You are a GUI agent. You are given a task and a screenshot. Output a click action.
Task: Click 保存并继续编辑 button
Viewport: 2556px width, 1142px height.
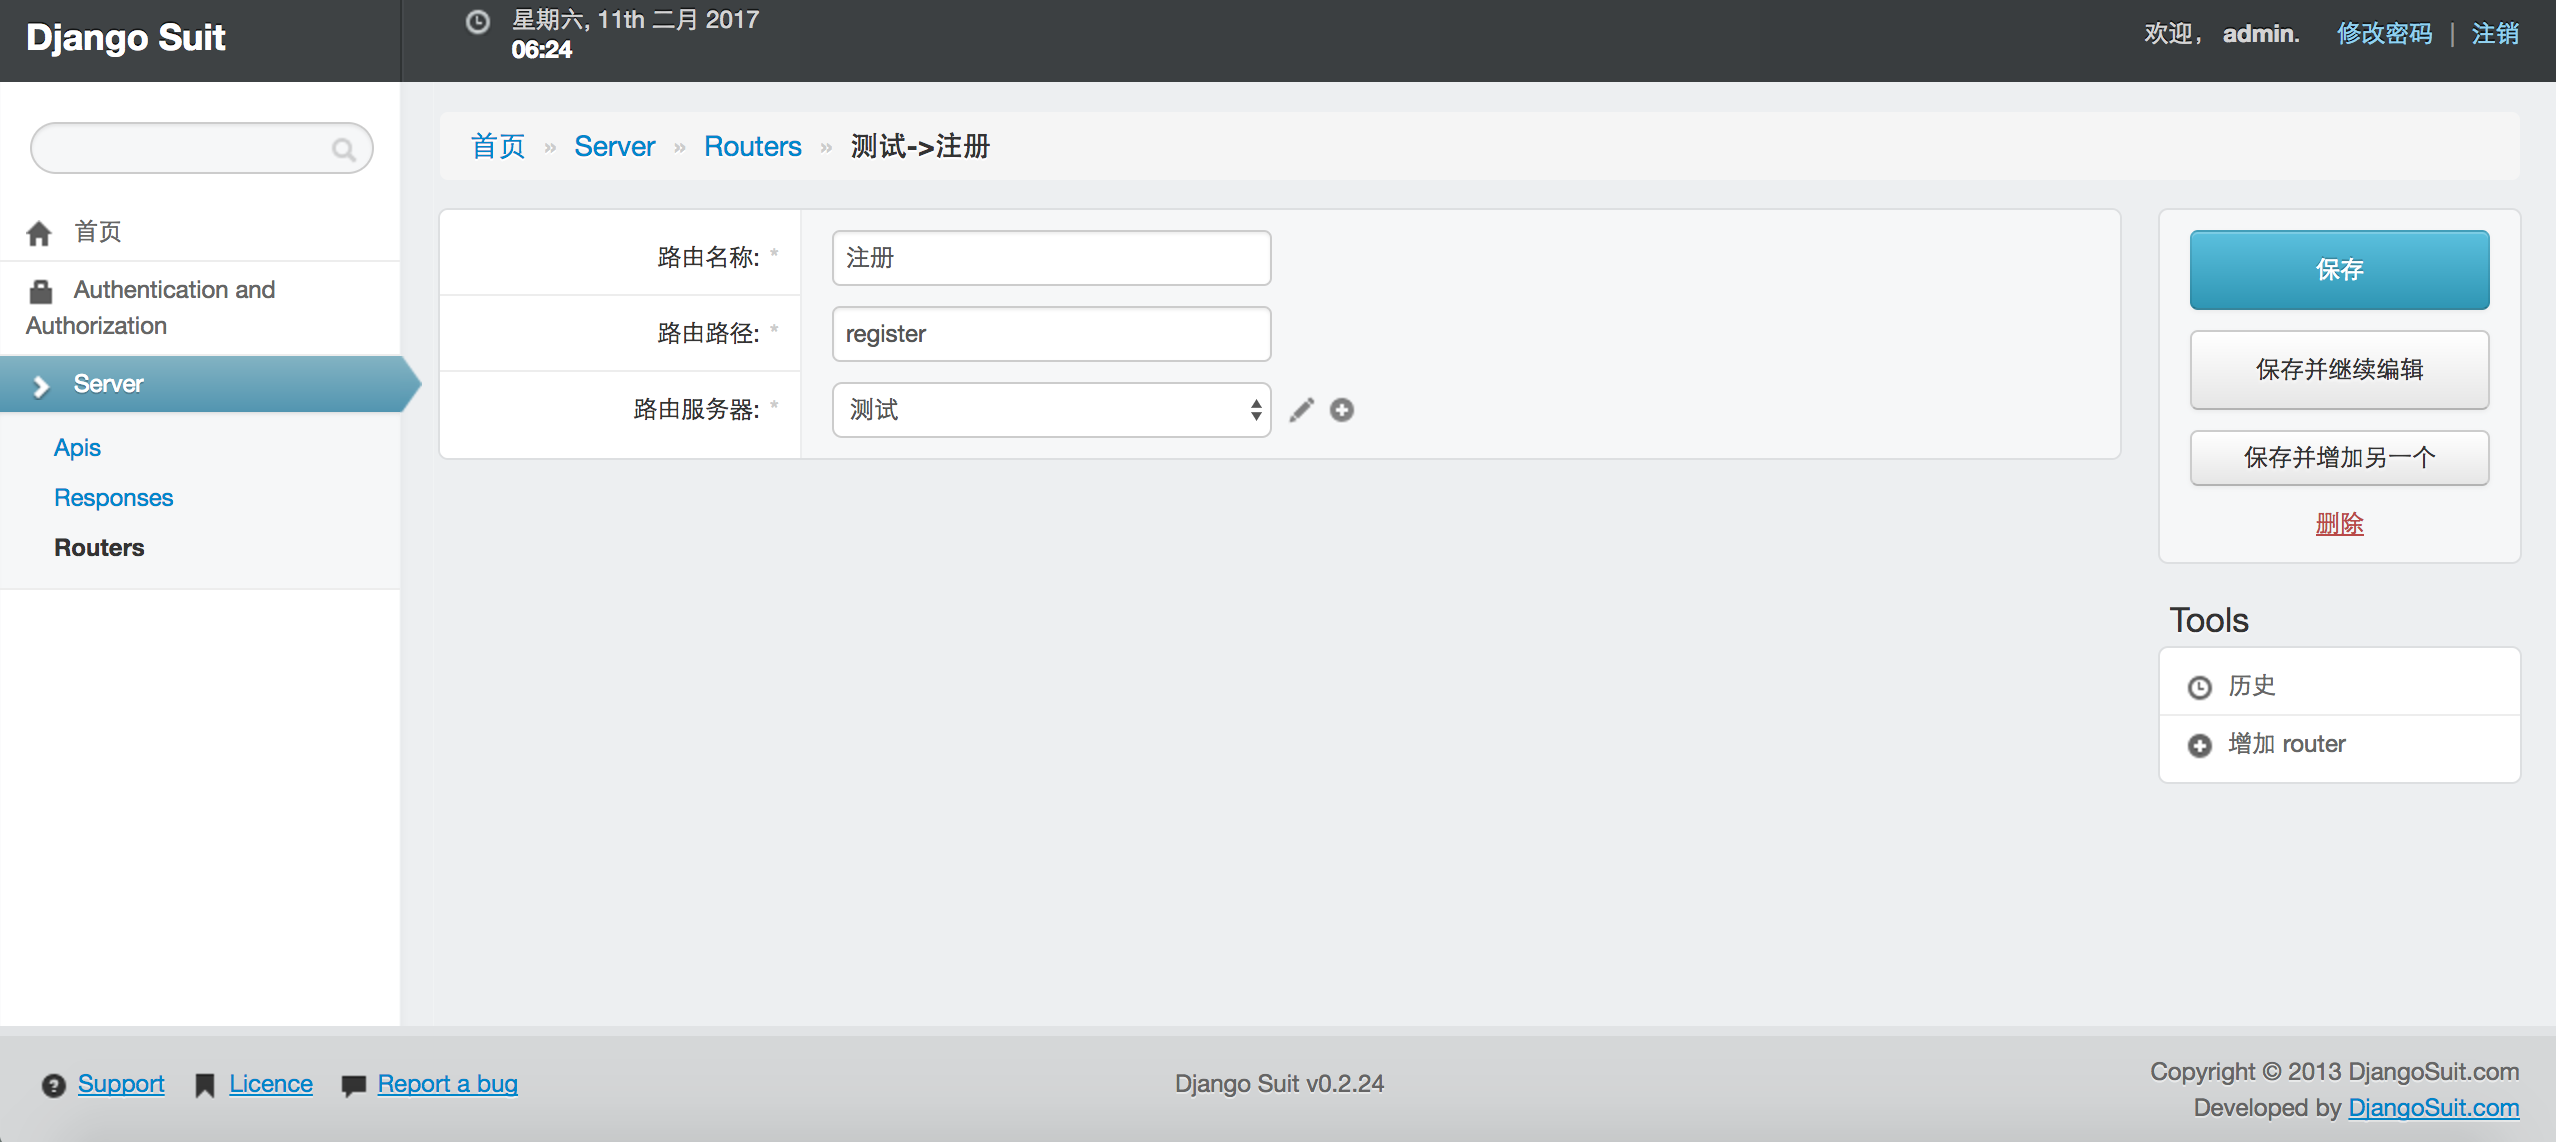click(x=2338, y=370)
